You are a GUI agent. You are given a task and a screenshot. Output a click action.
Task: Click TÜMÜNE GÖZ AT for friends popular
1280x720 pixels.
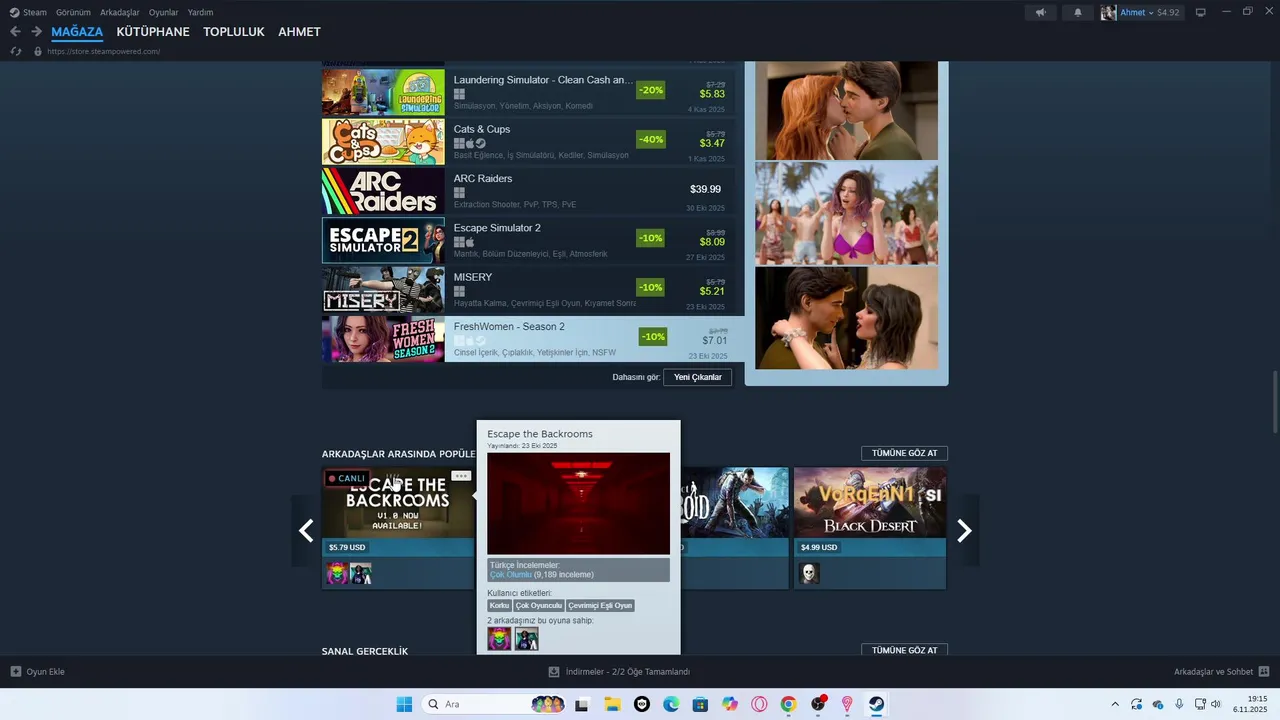904,453
